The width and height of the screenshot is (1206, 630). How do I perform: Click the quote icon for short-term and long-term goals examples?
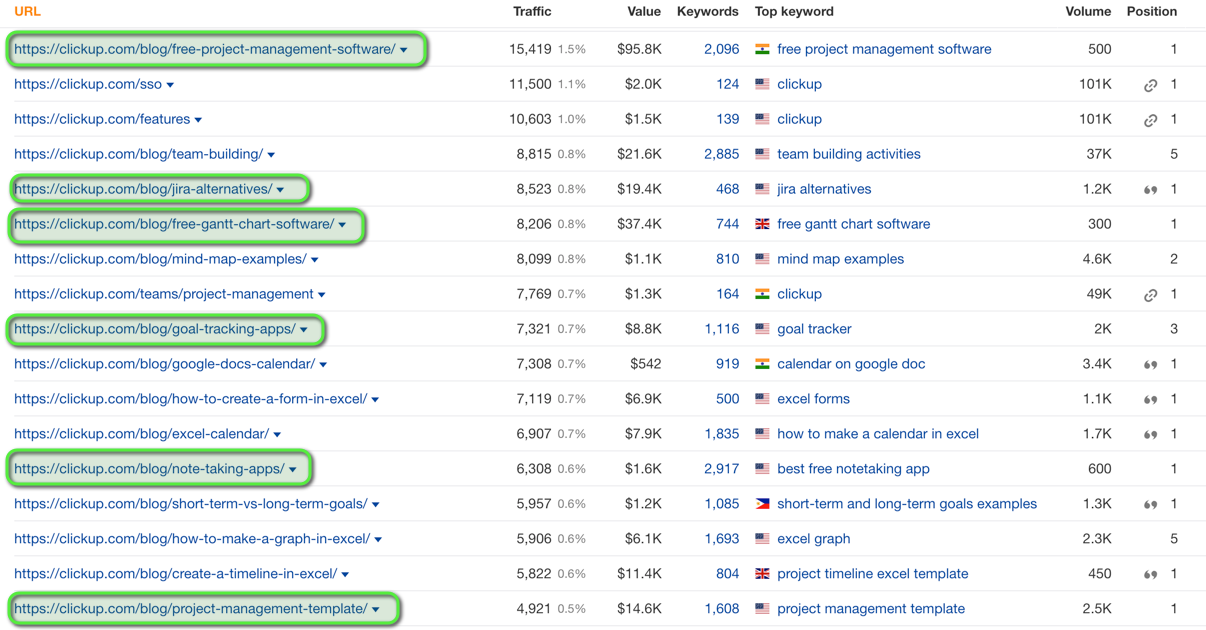coord(1150,505)
